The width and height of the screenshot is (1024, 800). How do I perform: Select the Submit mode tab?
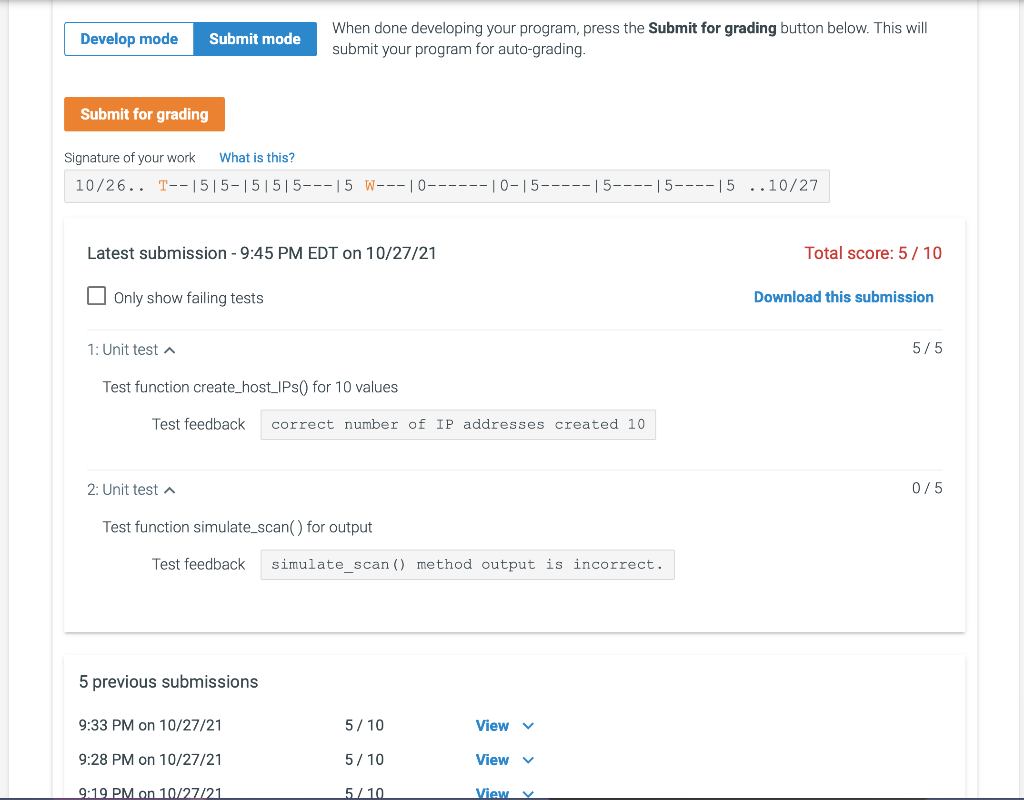[x=255, y=38]
